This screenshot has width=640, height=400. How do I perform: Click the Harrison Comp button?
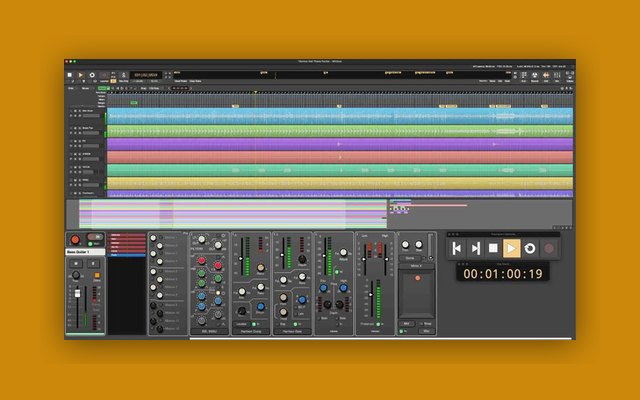251,331
